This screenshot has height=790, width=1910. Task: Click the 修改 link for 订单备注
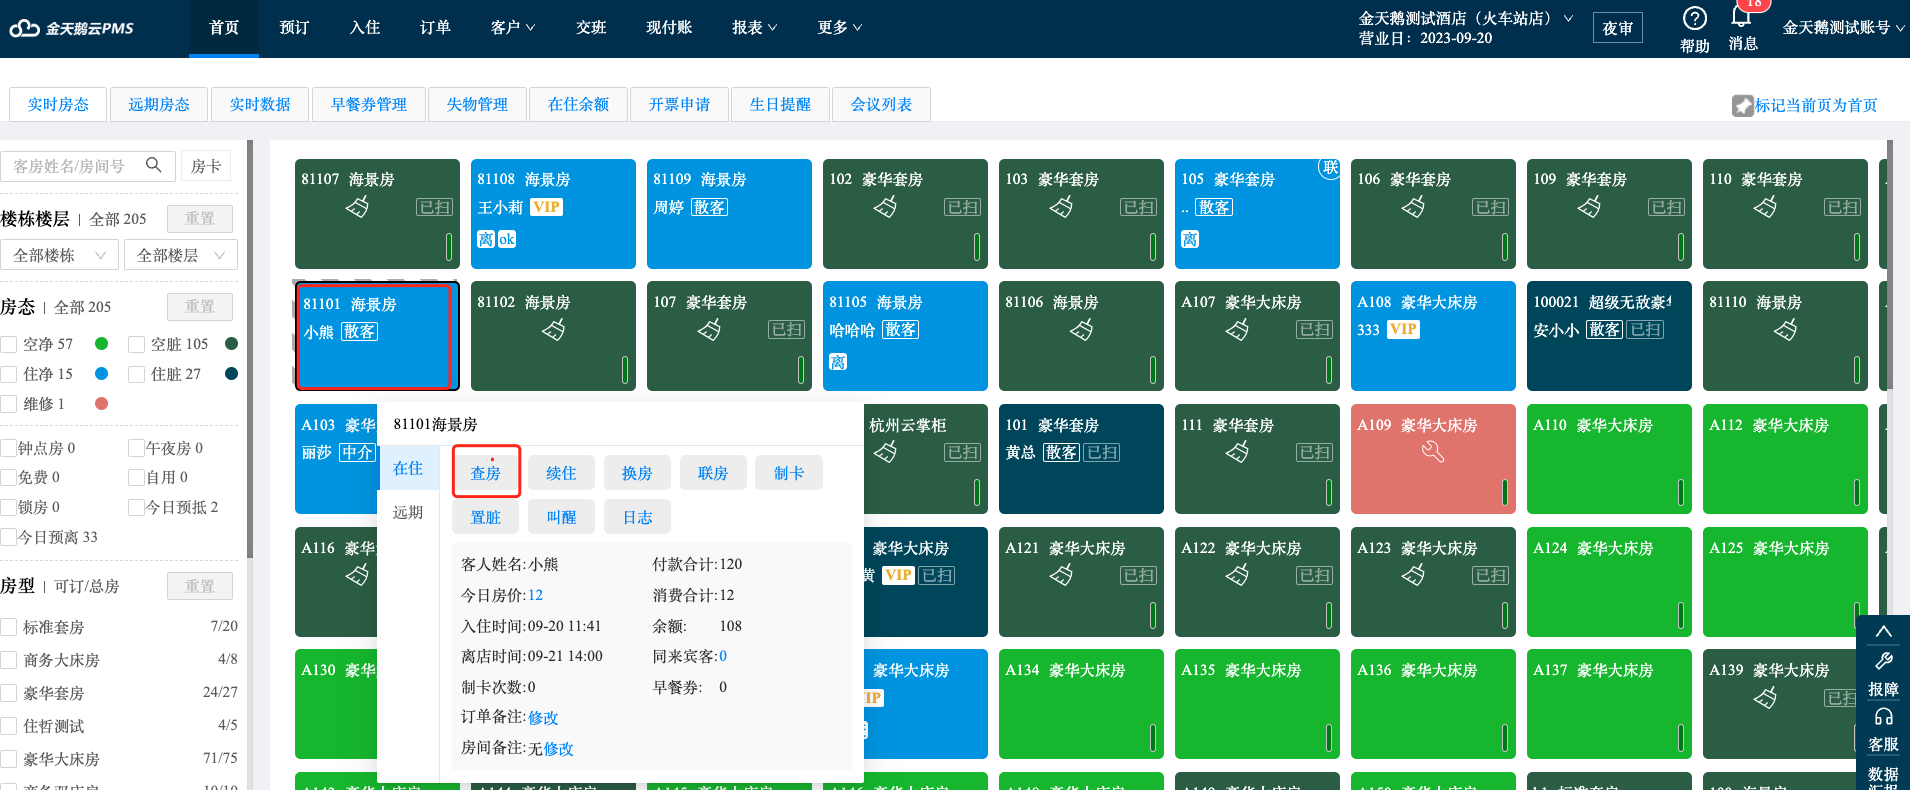point(543,717)
